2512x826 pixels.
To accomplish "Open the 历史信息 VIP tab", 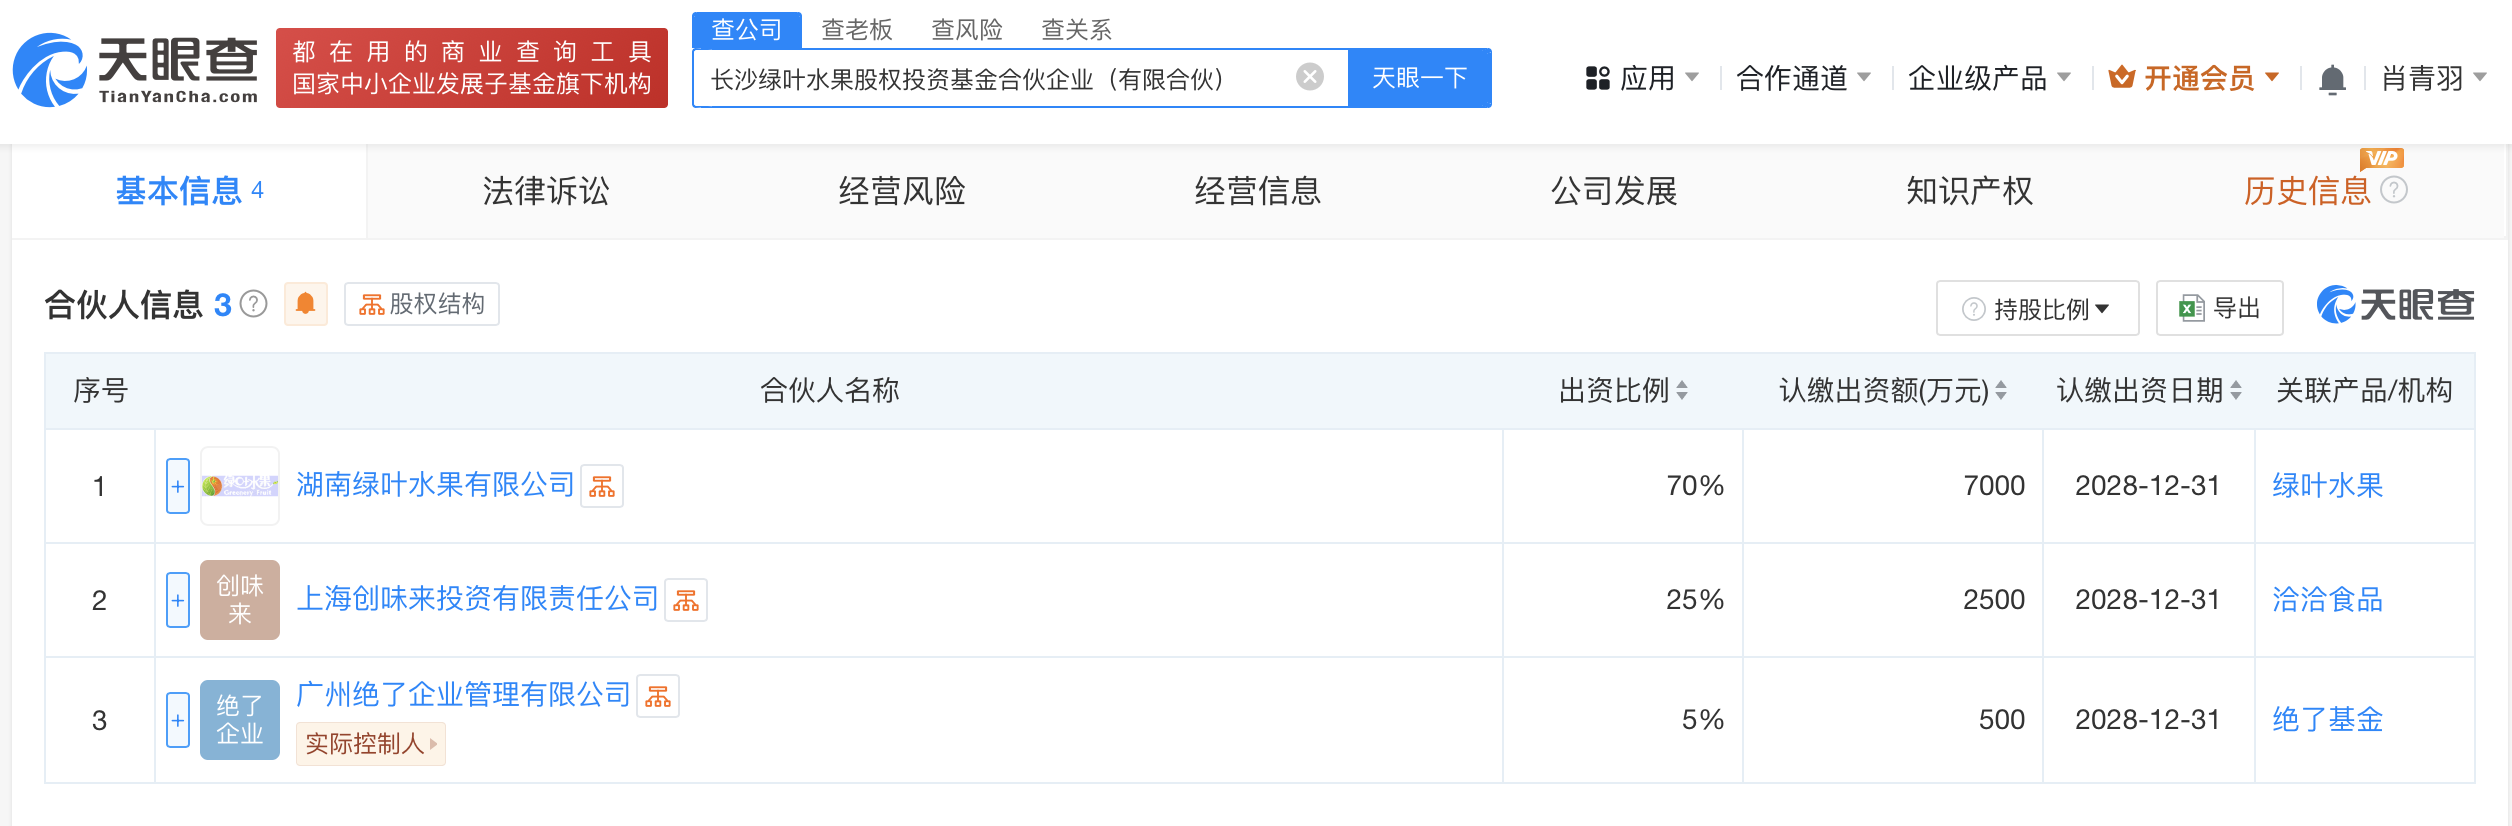I will coord(2307,191).
